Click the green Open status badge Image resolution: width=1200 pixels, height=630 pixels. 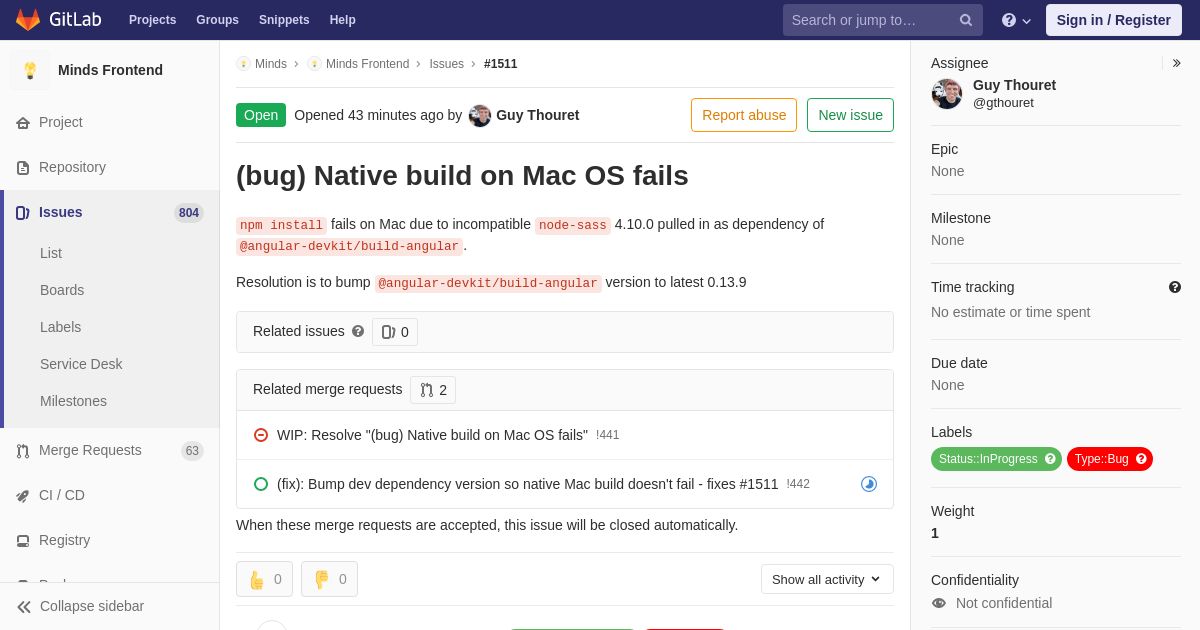pos(261,115)
